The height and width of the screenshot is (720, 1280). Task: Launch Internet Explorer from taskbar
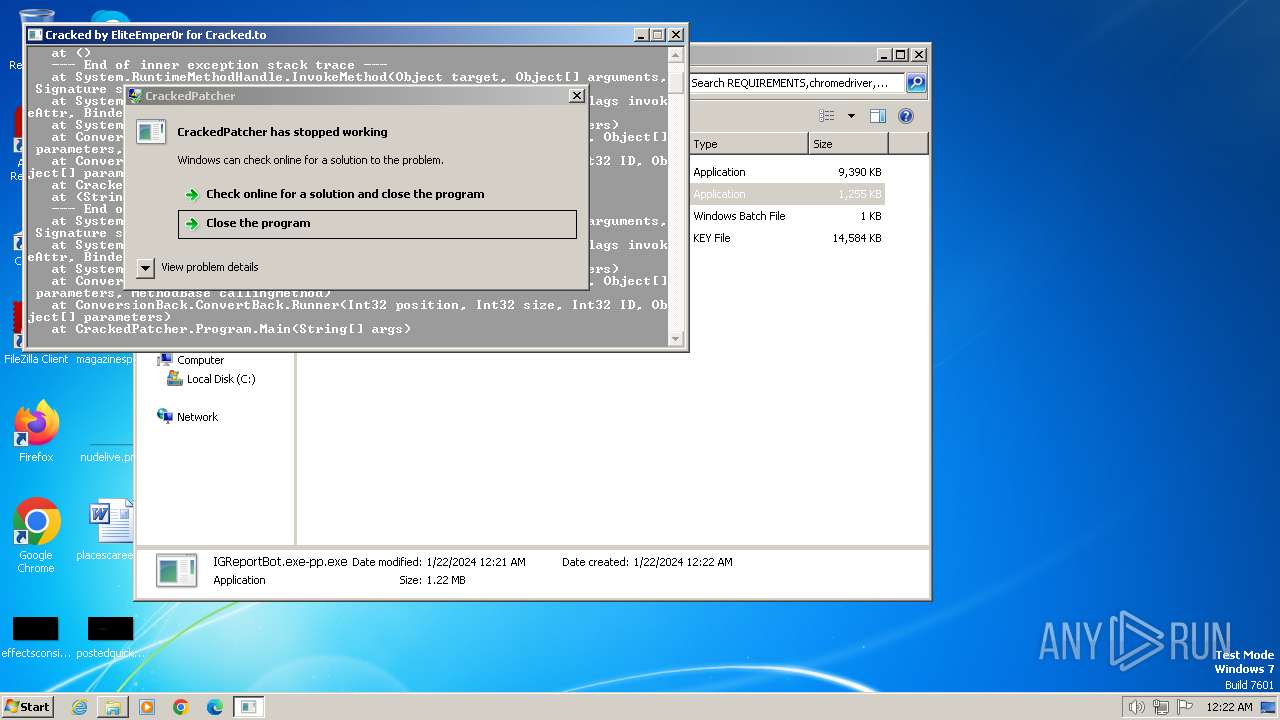click(79, 707)
